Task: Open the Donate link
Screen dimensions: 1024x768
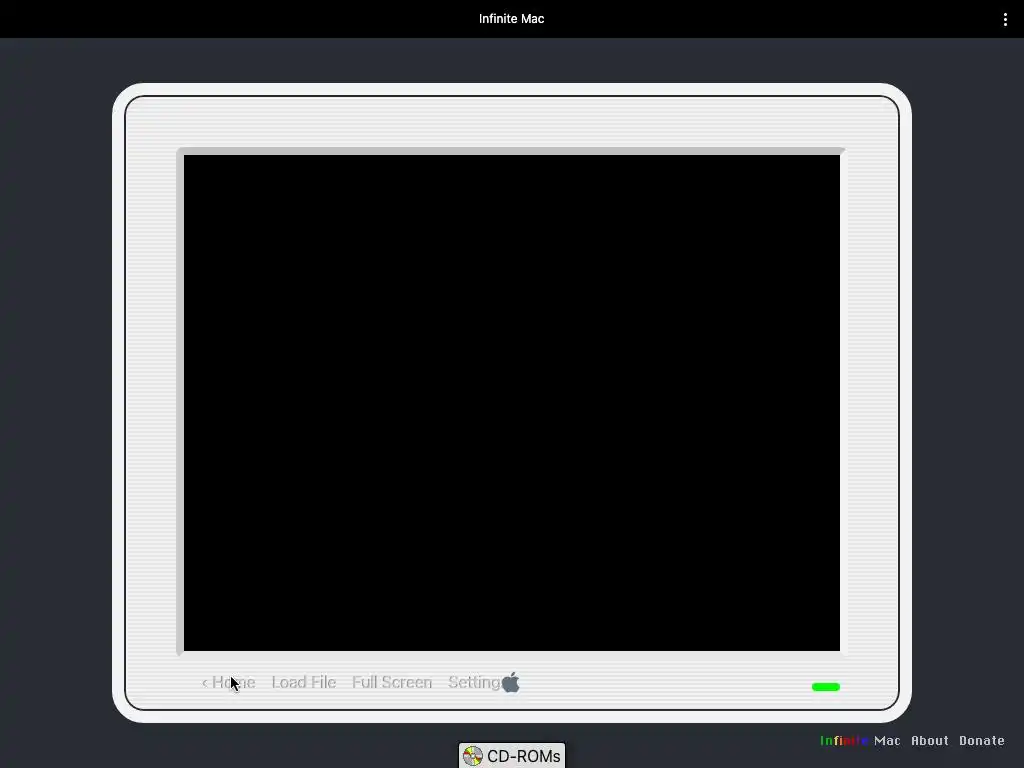Action: 982,741
